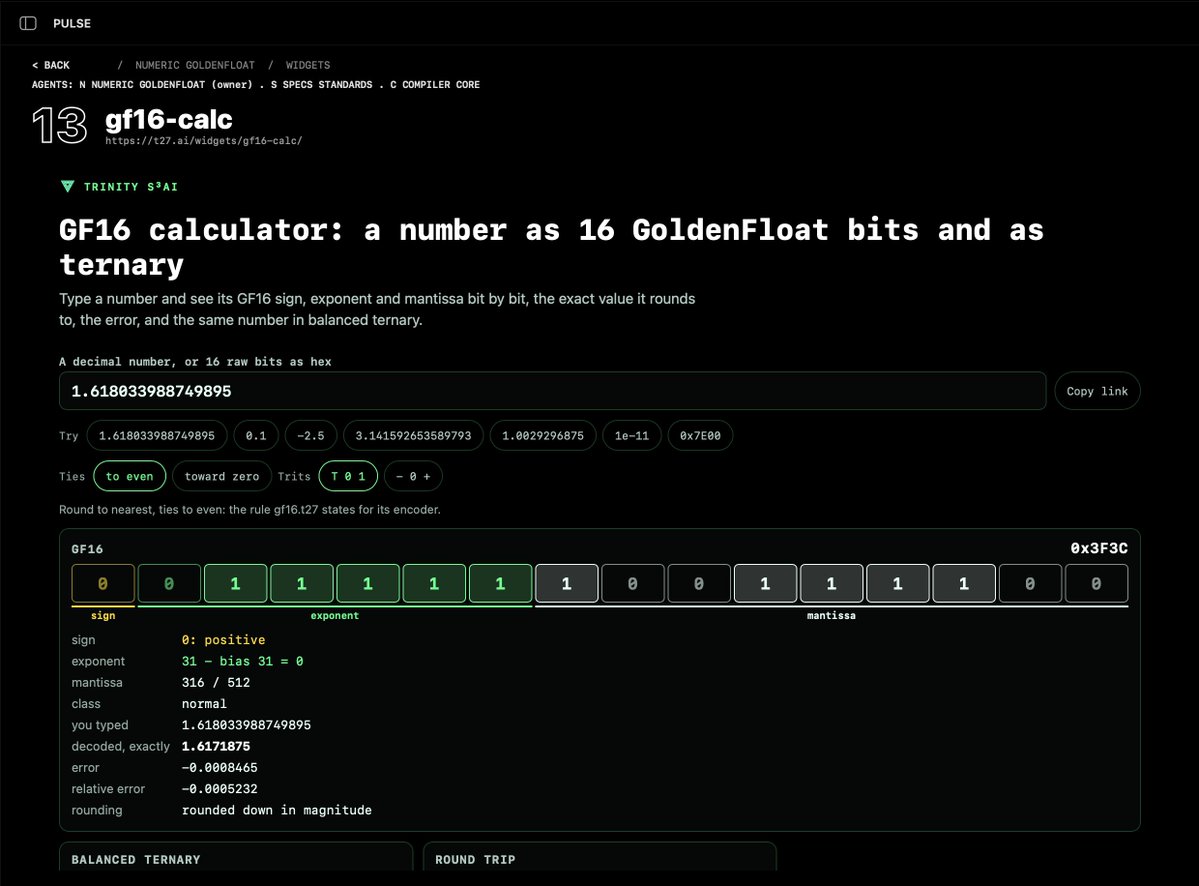1199x886 pixels.
Task: Open the t27.ai gf16-calc URL link
Action: tap(203, 141)
